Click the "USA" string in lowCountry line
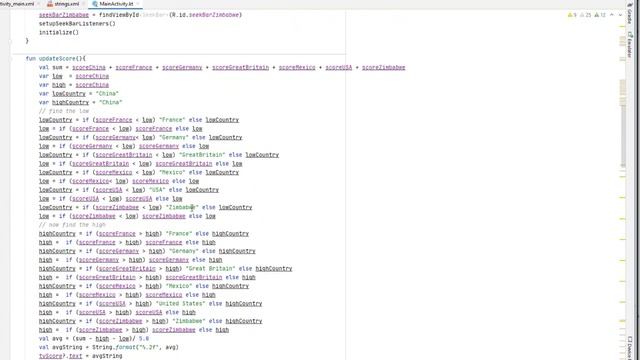The height and width of the screenshot is (360, 640). point(157,190)
